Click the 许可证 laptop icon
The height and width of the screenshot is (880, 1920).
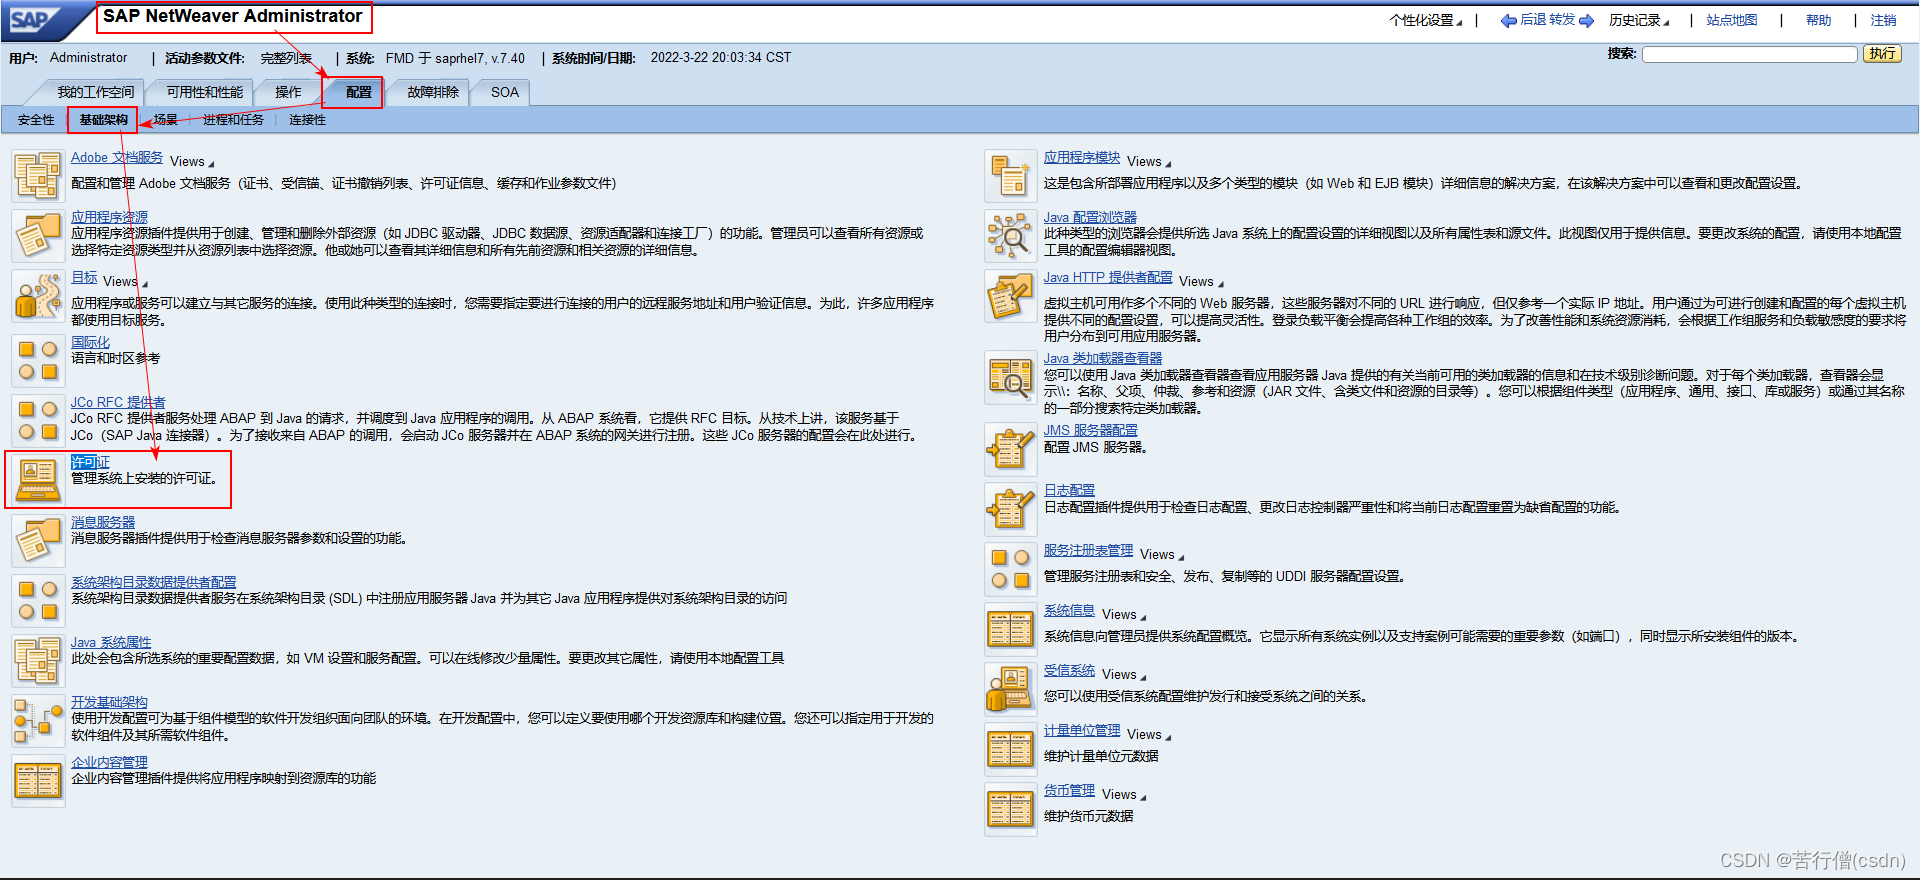click(38, 480)
